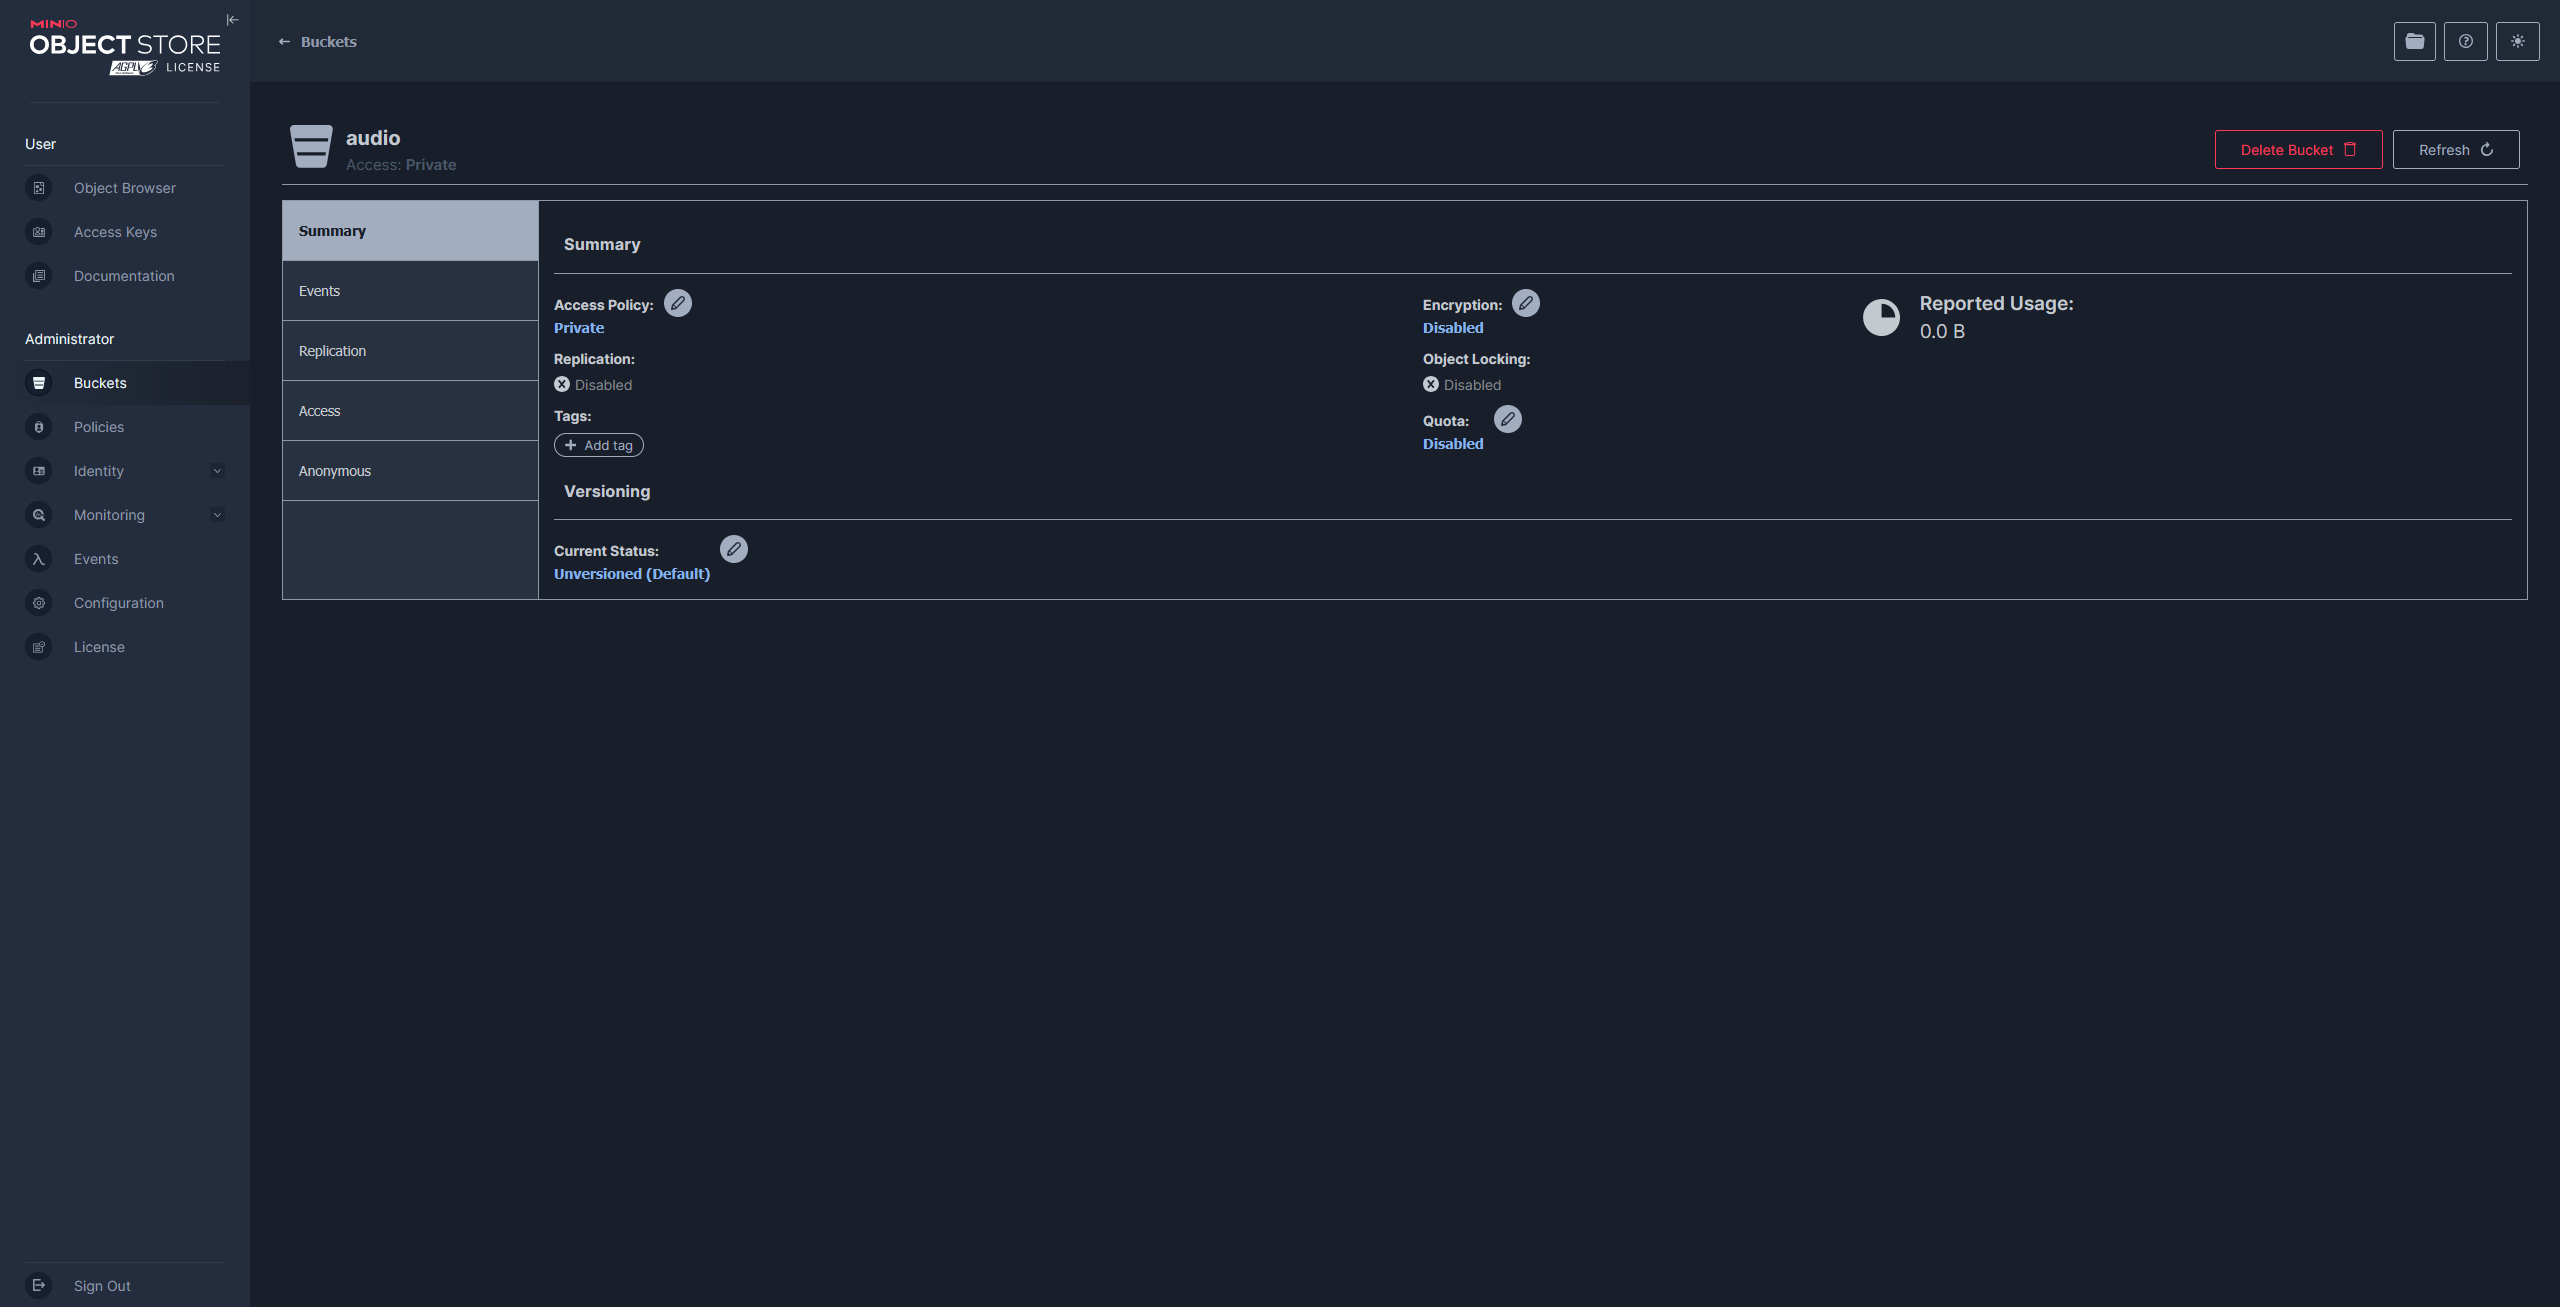The width and height of the screenshot is (2560, 1307).
Task: Click the back arrow next to Buckets
Action: coord(284,42)
